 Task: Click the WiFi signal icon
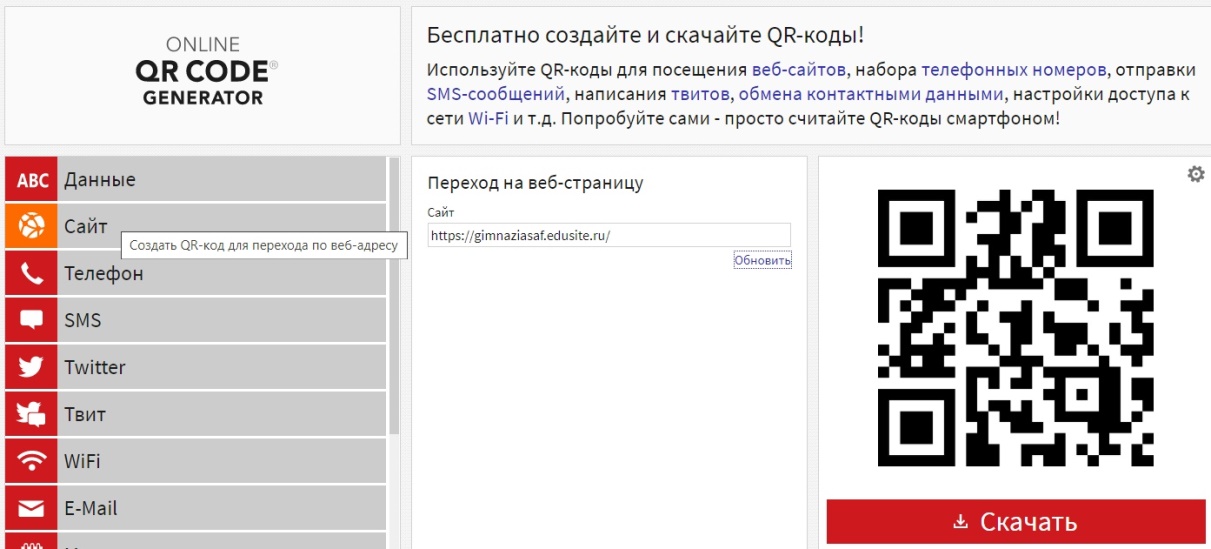pyautogui.click(x=32, y=461)
